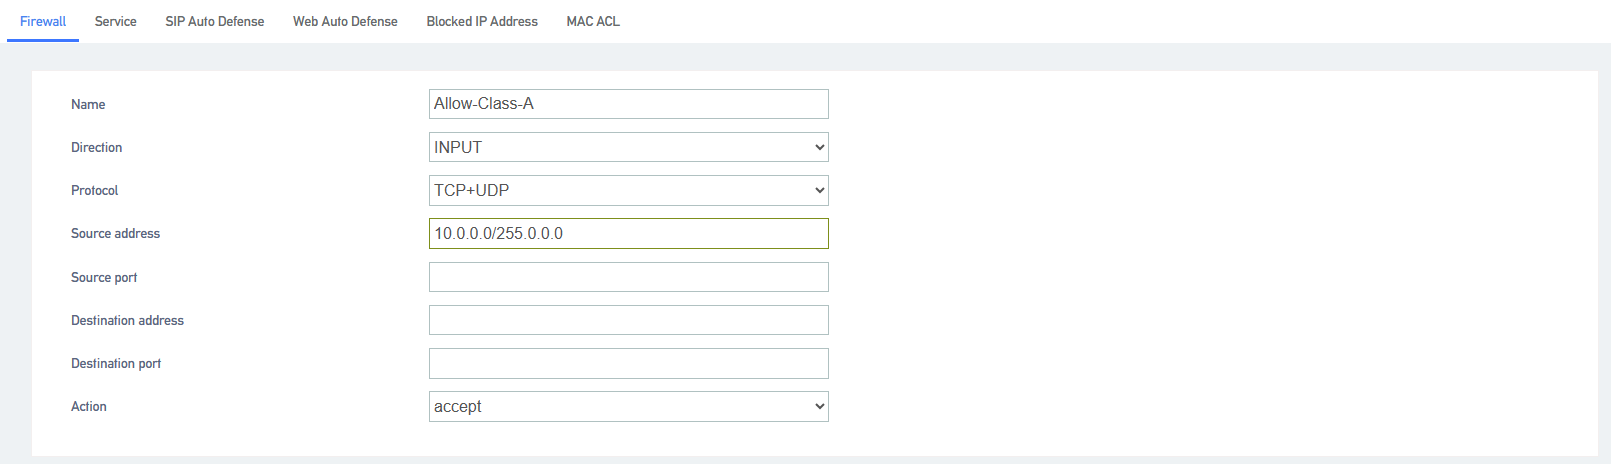Click the Direction dropdown arrow
1611x464 pixels.
pyautogui.click(x=820, y=147)
